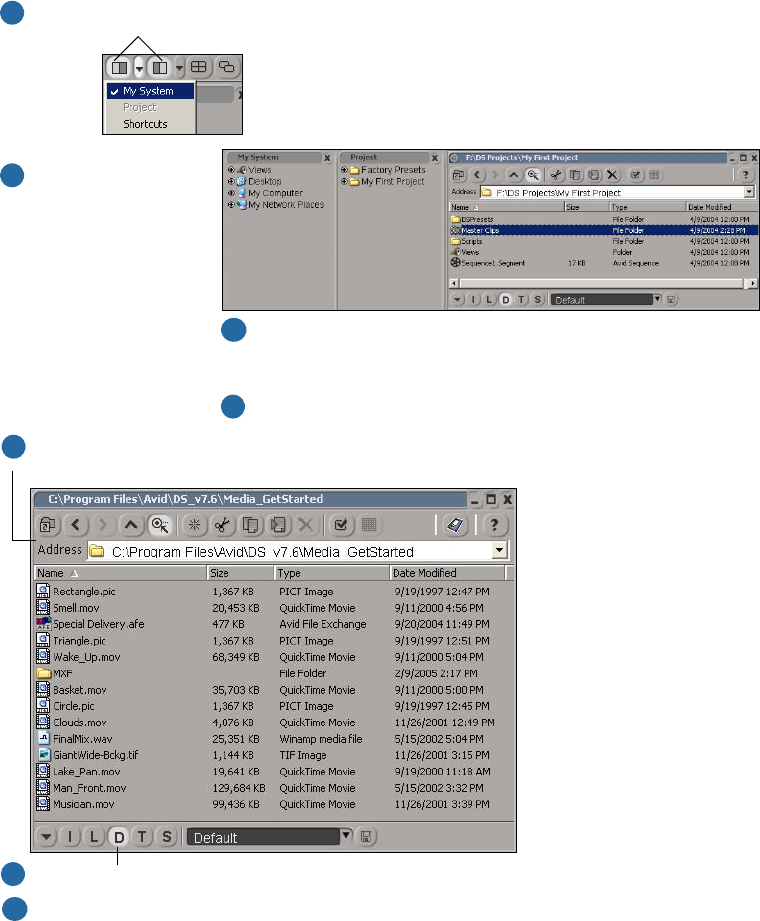This screenshot has width=760, height=921.
Task: Sort Media_GetStarted files by the Name column
Action: click(120, 573)
